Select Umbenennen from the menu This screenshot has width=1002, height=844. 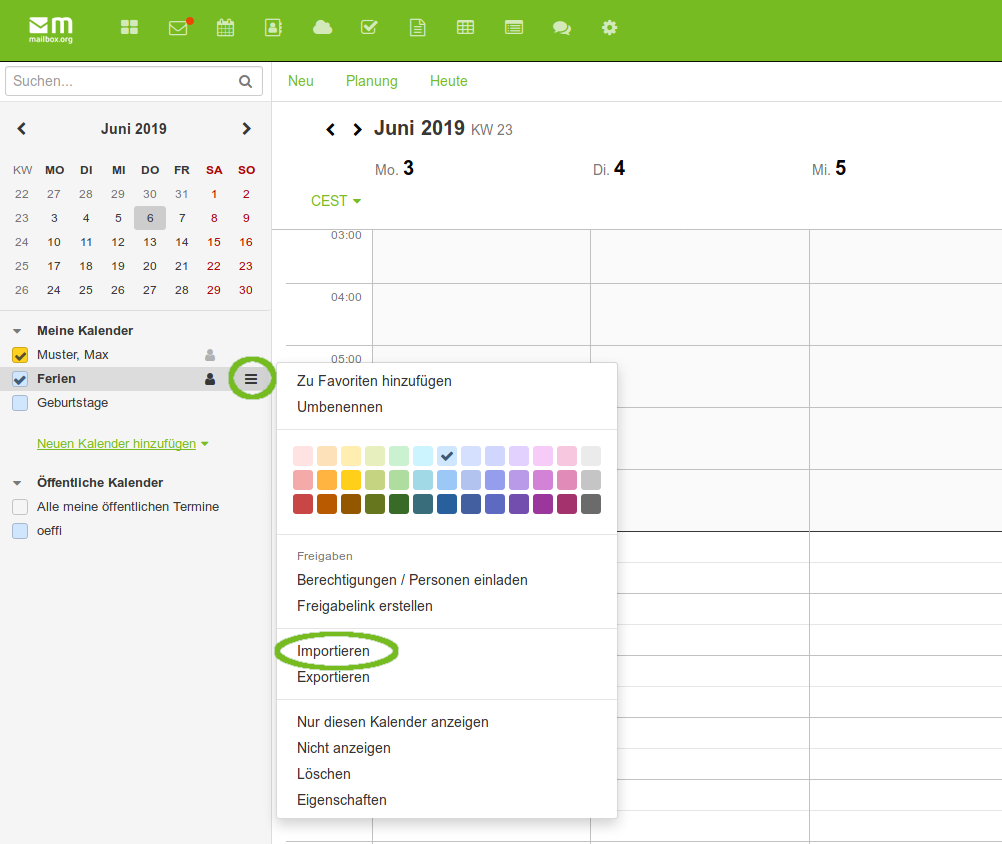tap(339, 407)
